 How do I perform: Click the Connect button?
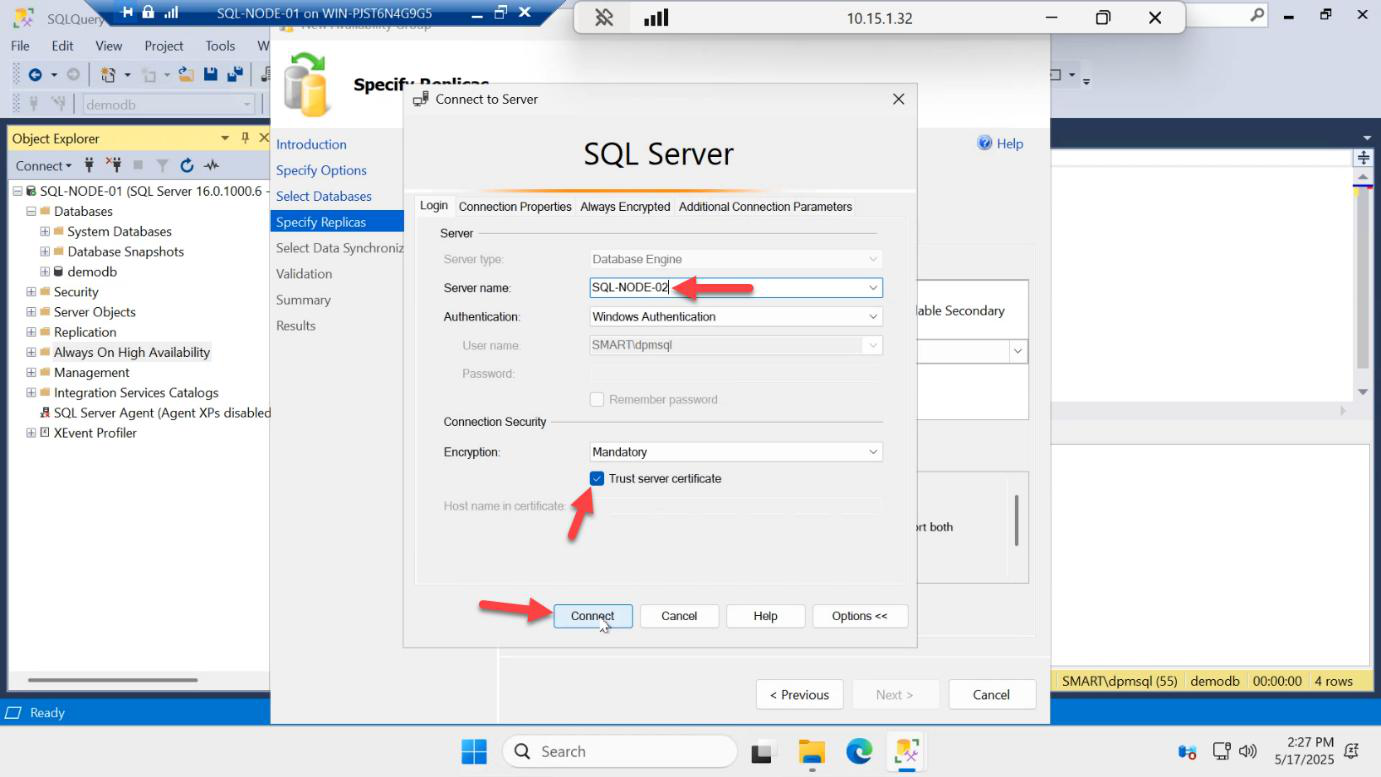pyautogui.click(x=592, y=616)
